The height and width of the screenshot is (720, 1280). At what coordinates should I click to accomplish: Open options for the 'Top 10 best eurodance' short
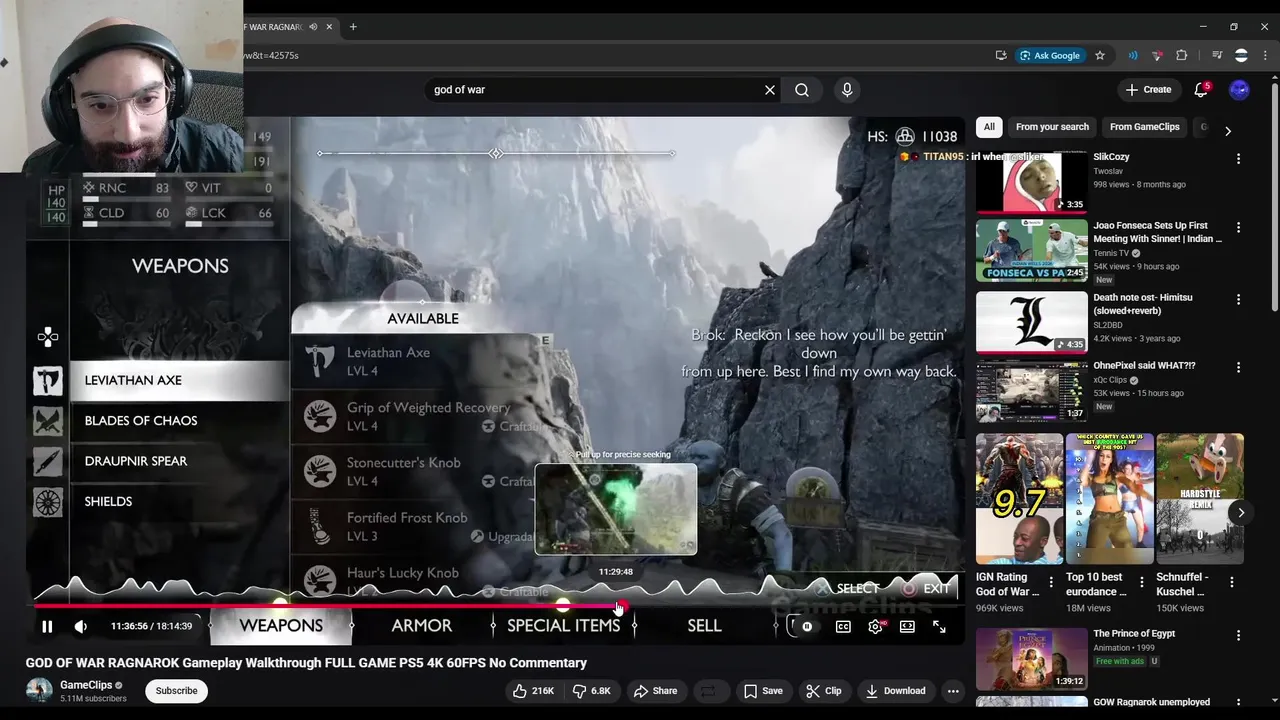(1140, 582)
